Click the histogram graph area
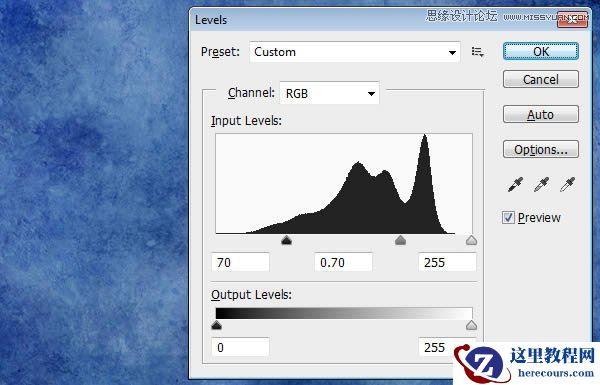Screen dimensions: 600x385 tap(344, 184)
